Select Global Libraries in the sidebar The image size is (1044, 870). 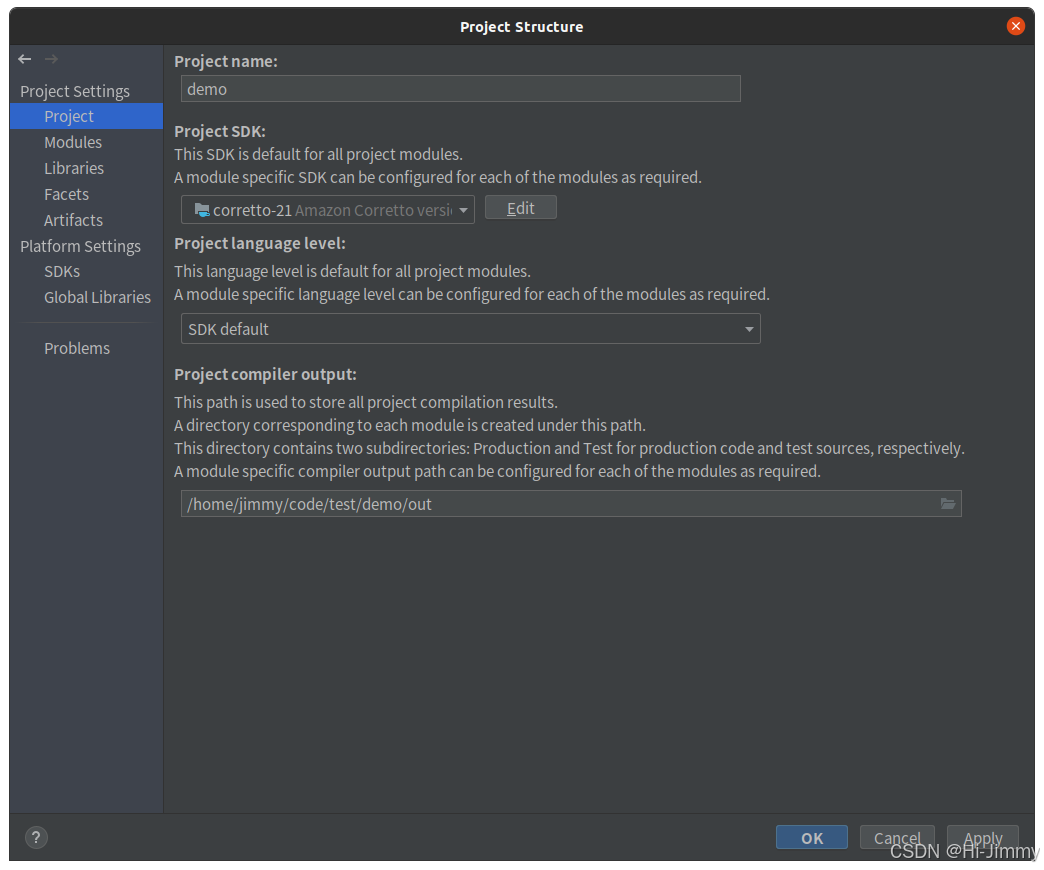(x=97, y=297)
